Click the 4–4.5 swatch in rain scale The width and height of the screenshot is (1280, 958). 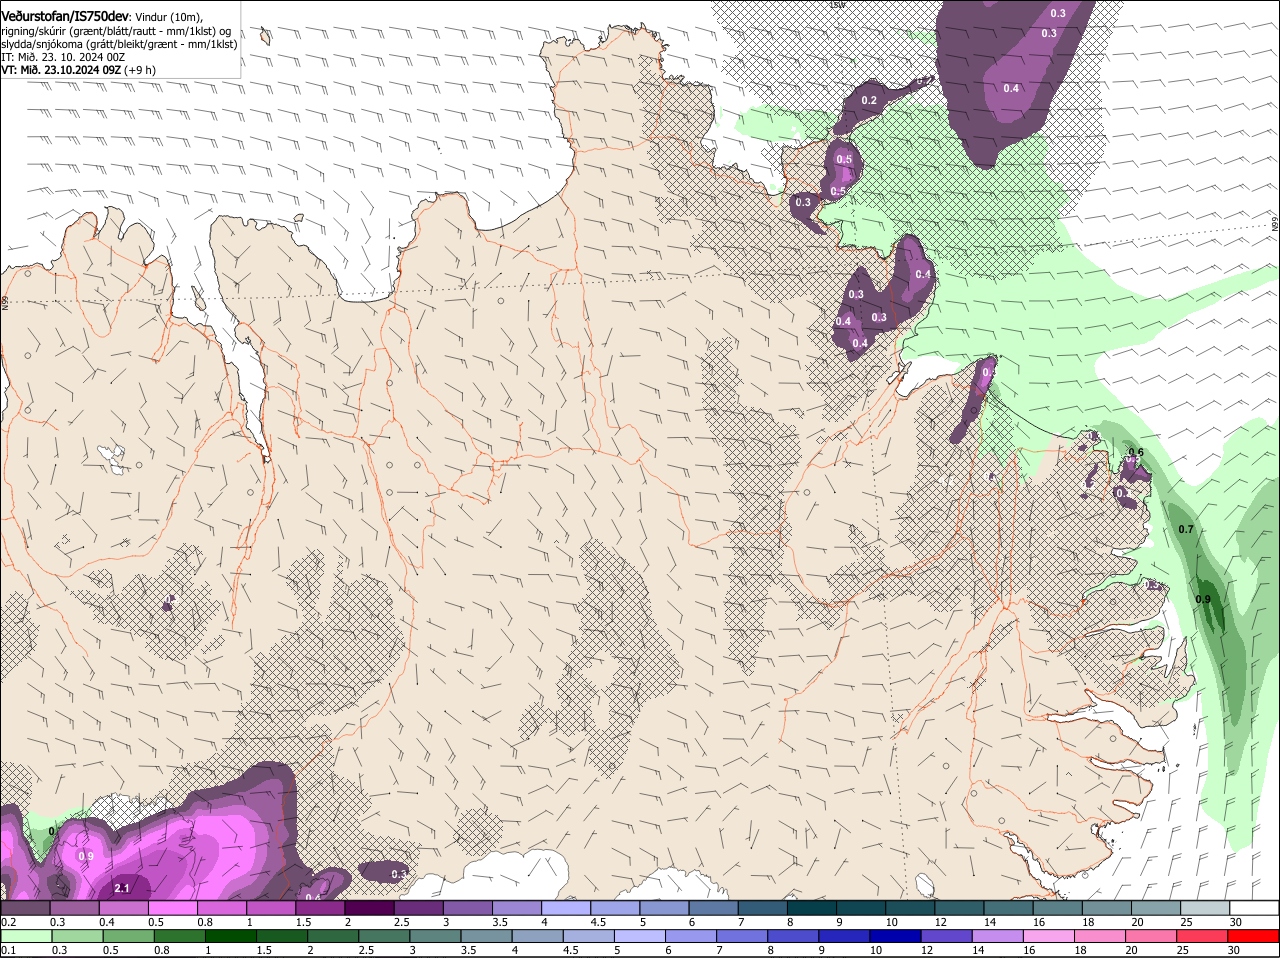point(536,936)
